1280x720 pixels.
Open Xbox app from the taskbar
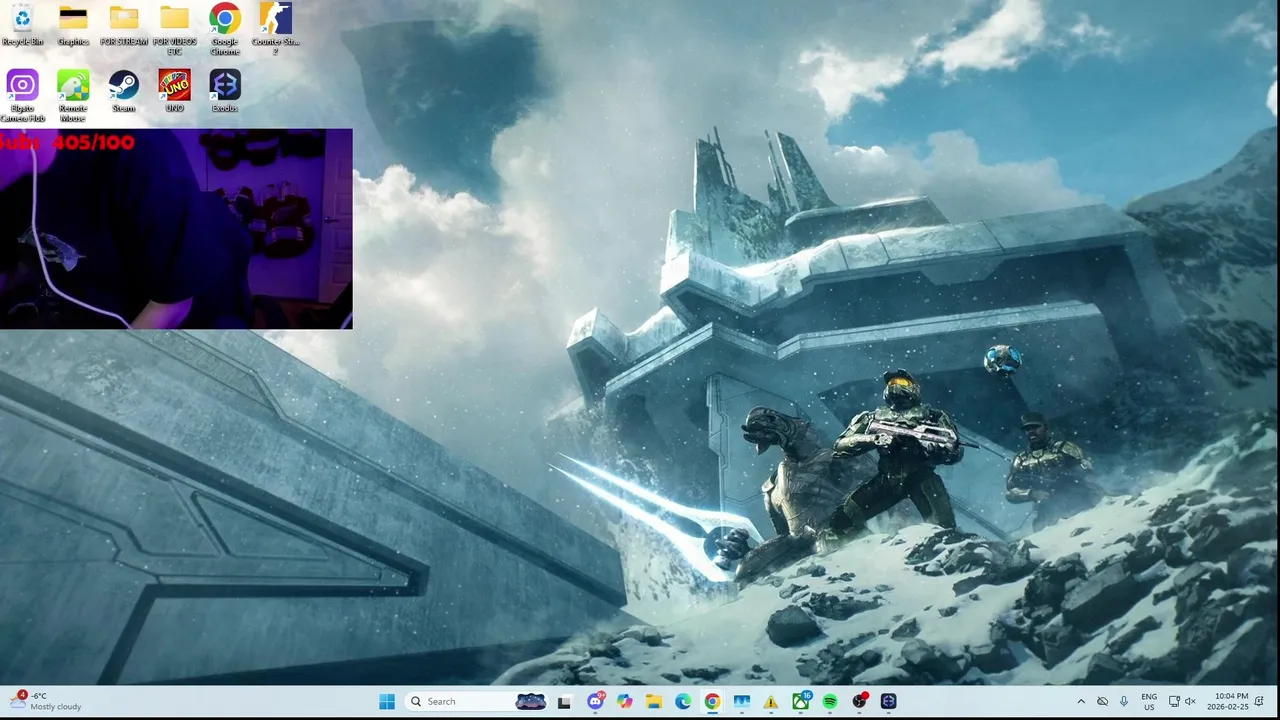[801, 701]
